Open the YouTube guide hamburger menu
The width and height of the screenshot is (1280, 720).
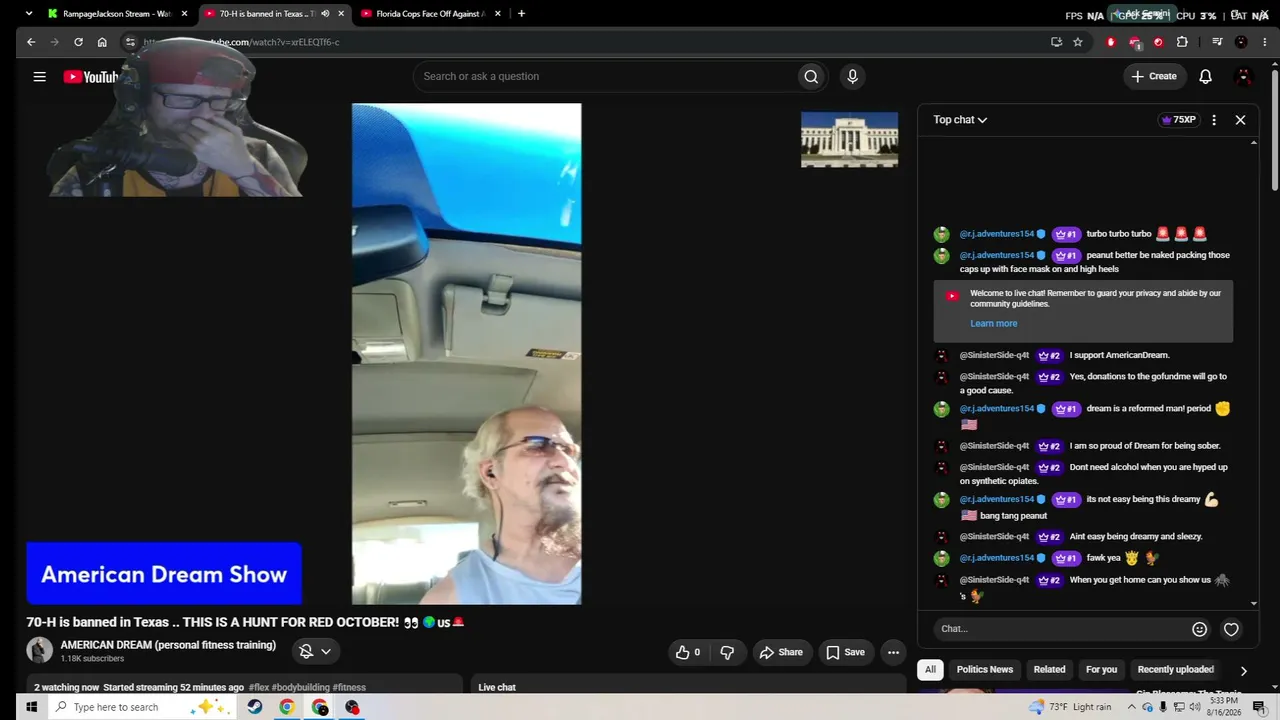[39, 77]
